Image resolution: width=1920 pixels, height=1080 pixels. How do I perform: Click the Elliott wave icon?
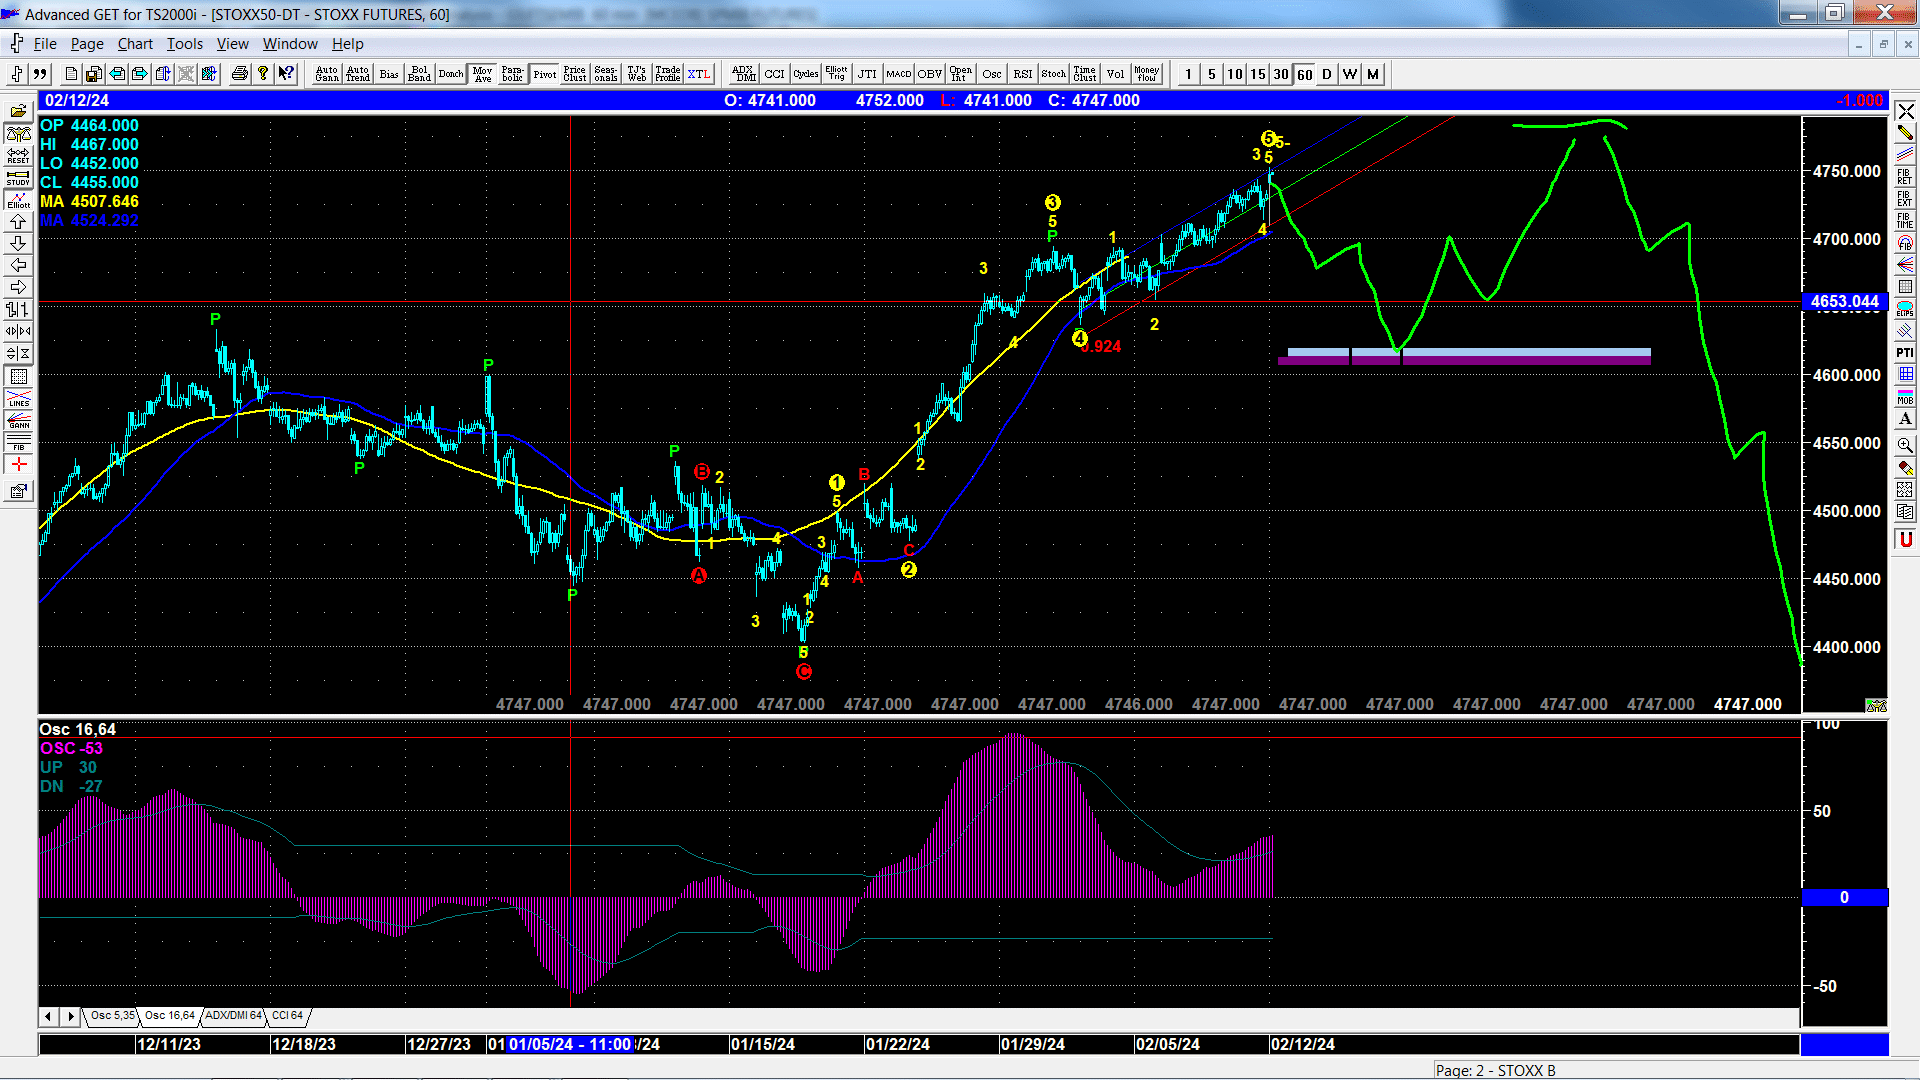(x=18, y=199)
